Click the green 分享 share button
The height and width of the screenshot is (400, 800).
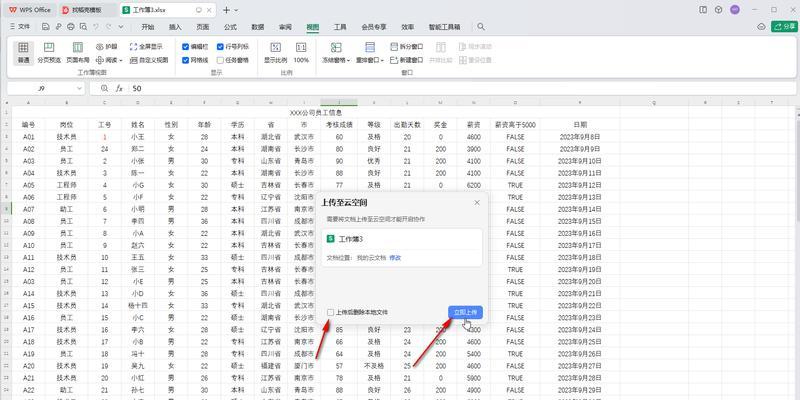pos(784,27)
